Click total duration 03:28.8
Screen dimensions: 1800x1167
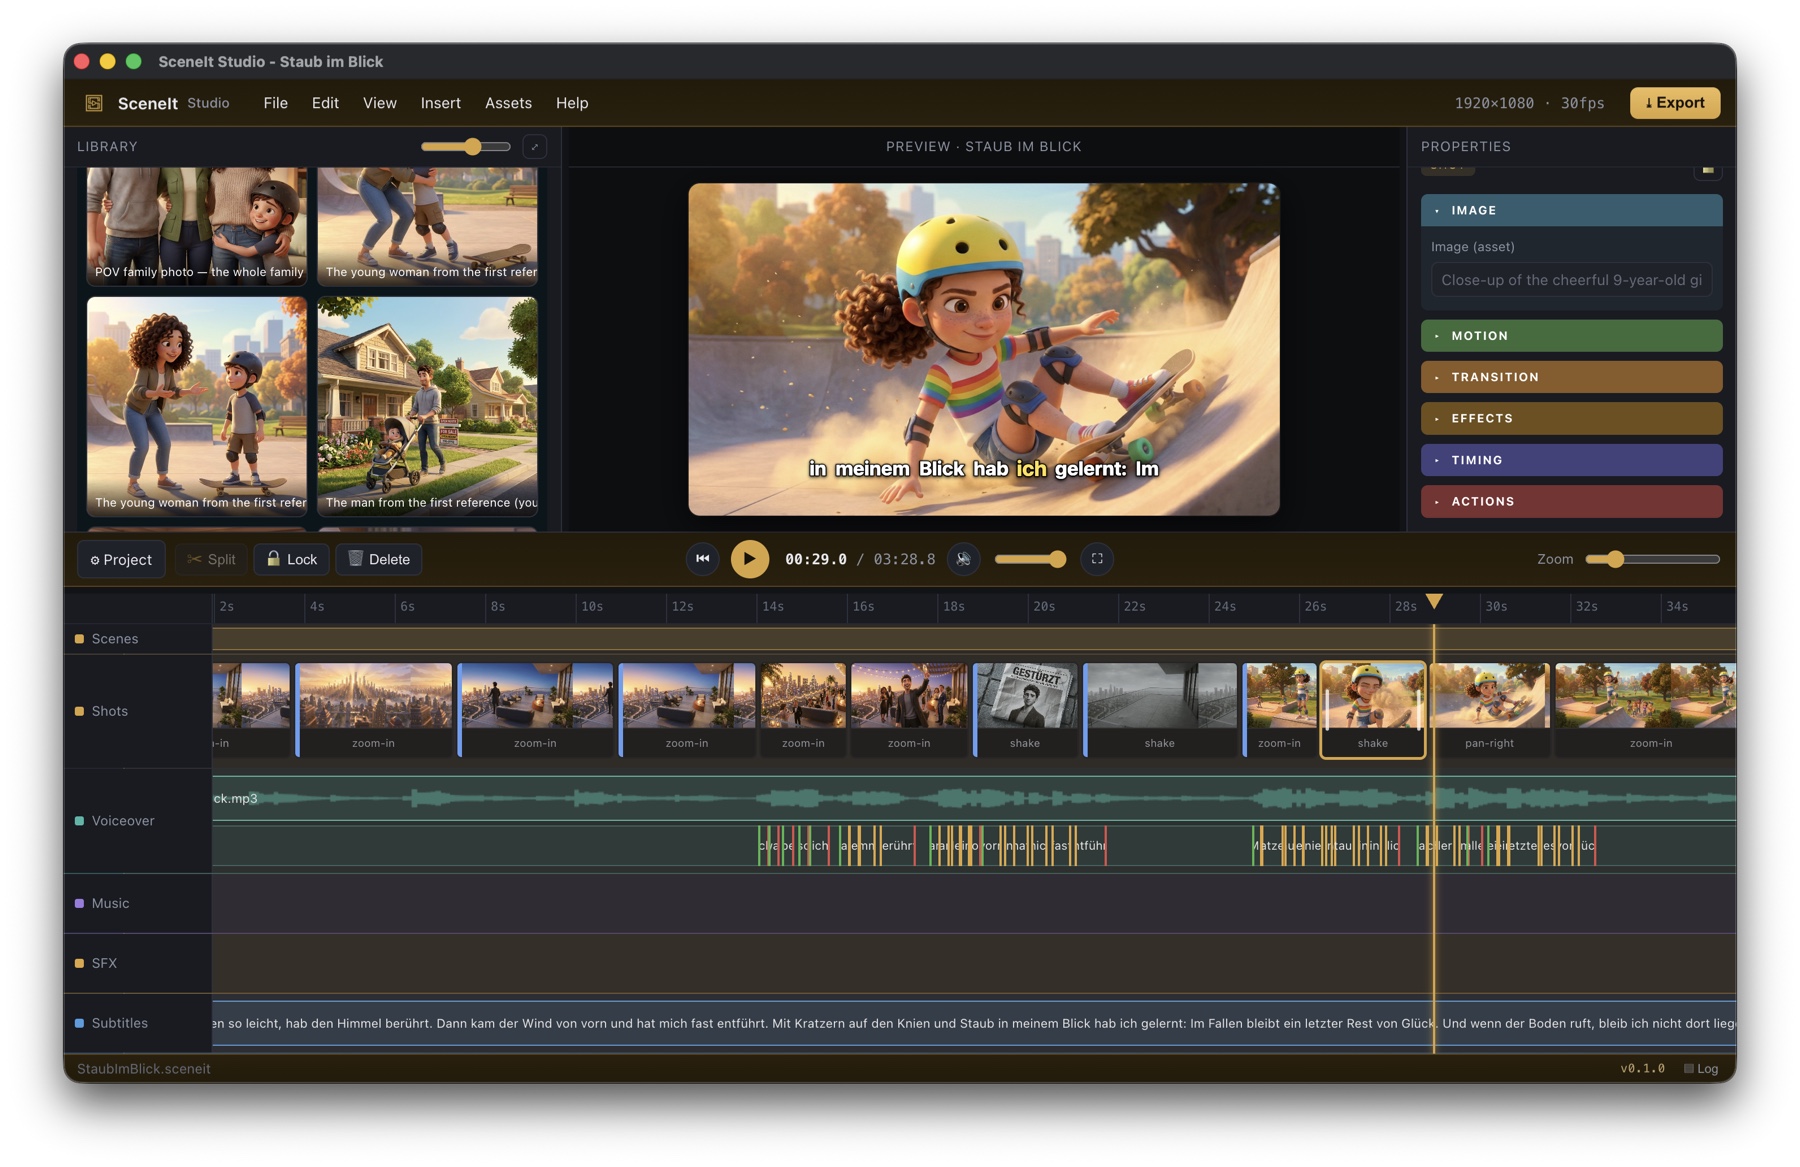coord(904,559)
